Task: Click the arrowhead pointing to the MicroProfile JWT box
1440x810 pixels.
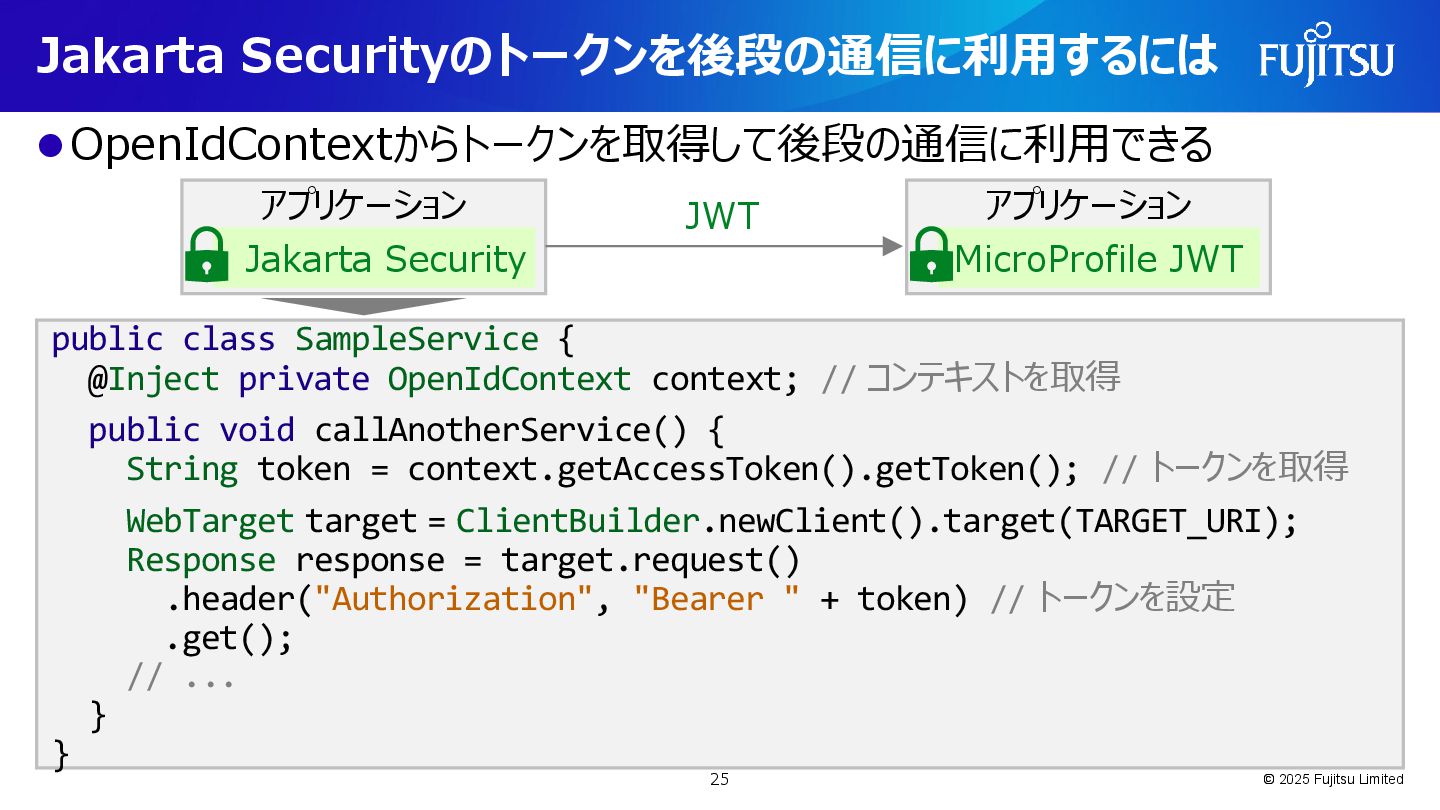Action: pyautogui.click(x=893, y=246)
